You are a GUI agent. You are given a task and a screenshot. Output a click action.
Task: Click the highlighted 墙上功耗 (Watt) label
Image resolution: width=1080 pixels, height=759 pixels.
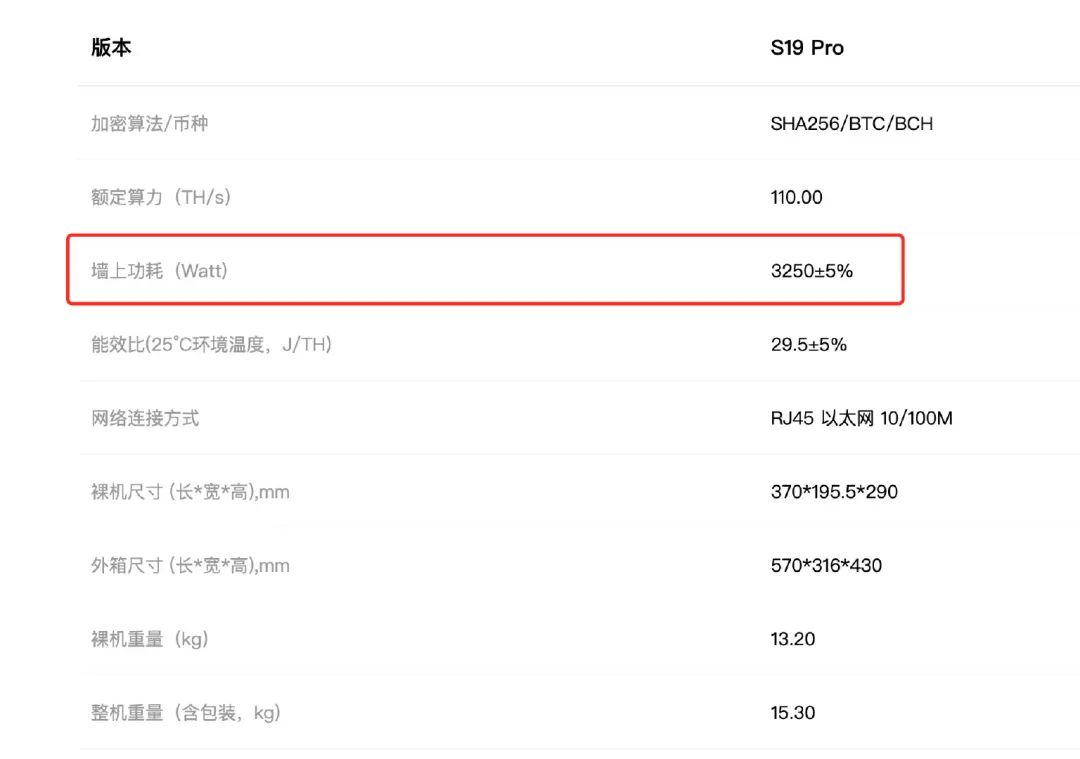pyautogui.click(x=160, y=270)
